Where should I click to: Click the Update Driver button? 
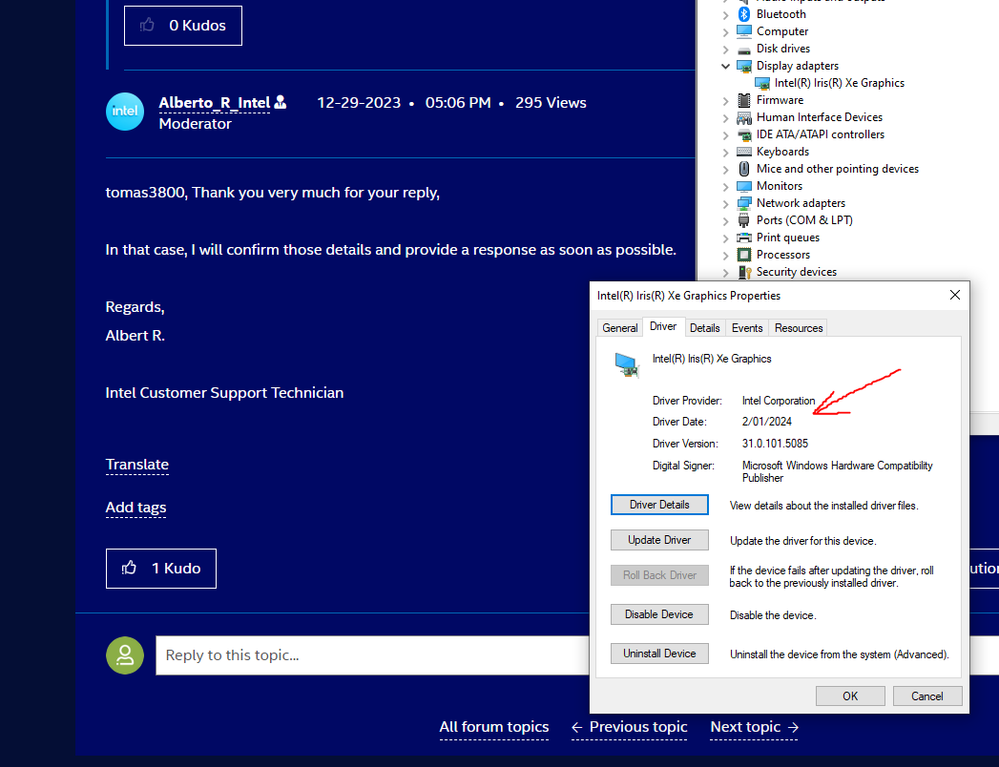[x=659, y=540]
